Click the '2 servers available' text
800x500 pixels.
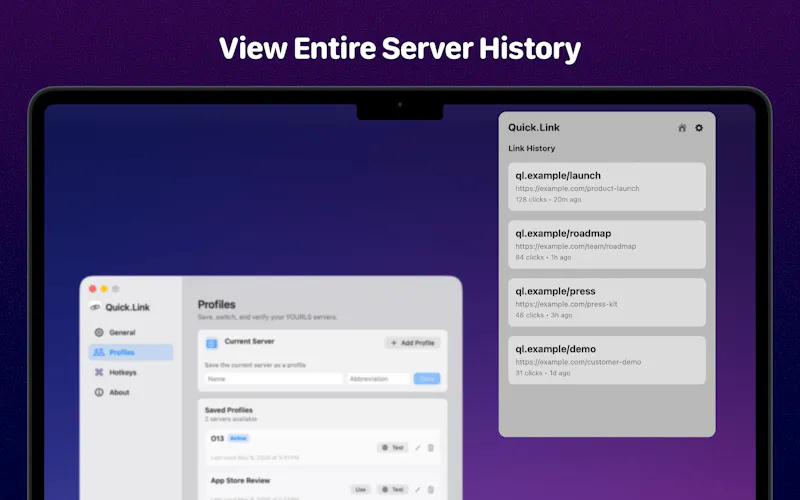click(x=231, y=419)
